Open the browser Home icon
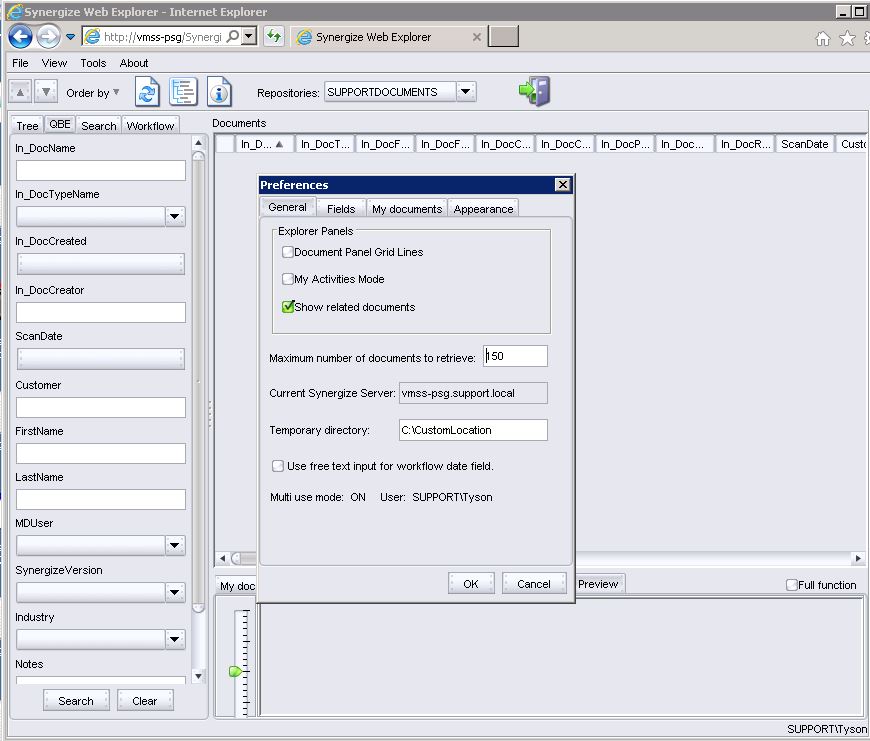This screenshot has height=741, width=870. (822, 38)
